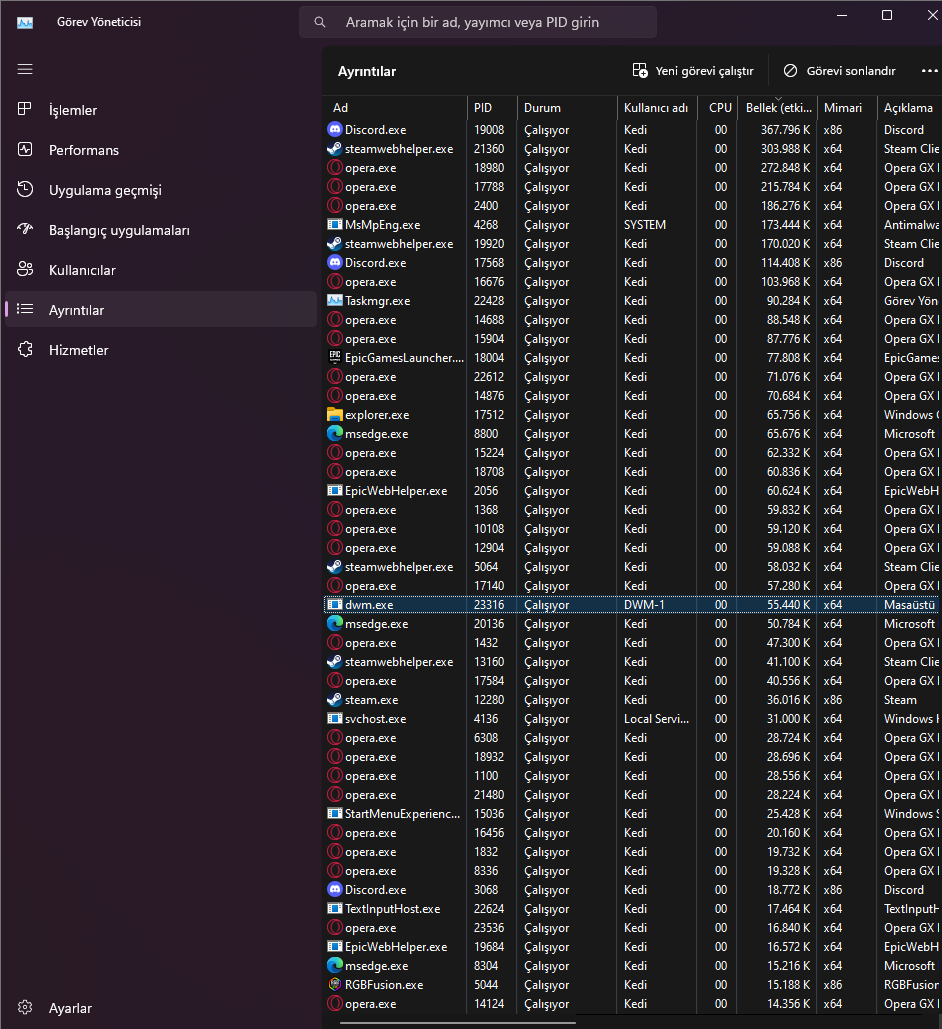The image size is (942, 1029).
Task: Click the horizontal scrollbar under the process list
Action: [x=458, y=1022]
